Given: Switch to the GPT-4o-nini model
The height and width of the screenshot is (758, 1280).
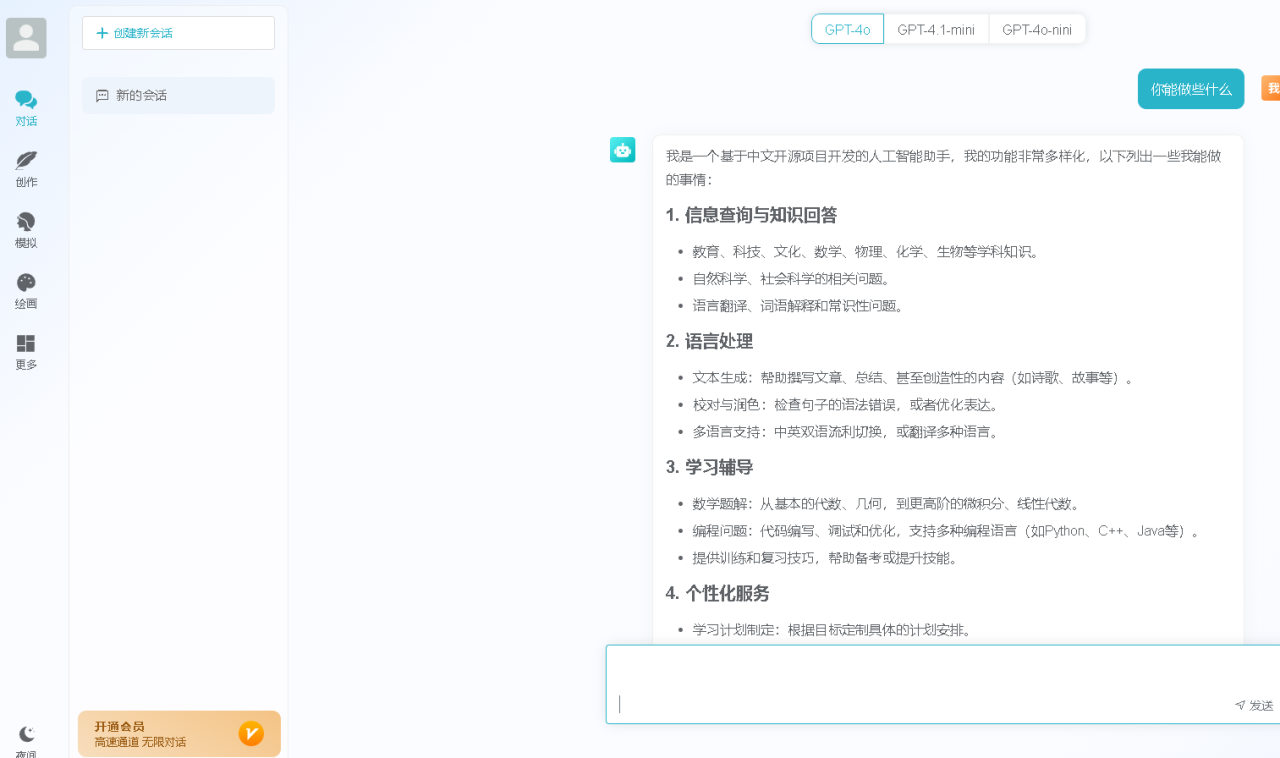Looking at the screenshot, I should pos(1037,30).
